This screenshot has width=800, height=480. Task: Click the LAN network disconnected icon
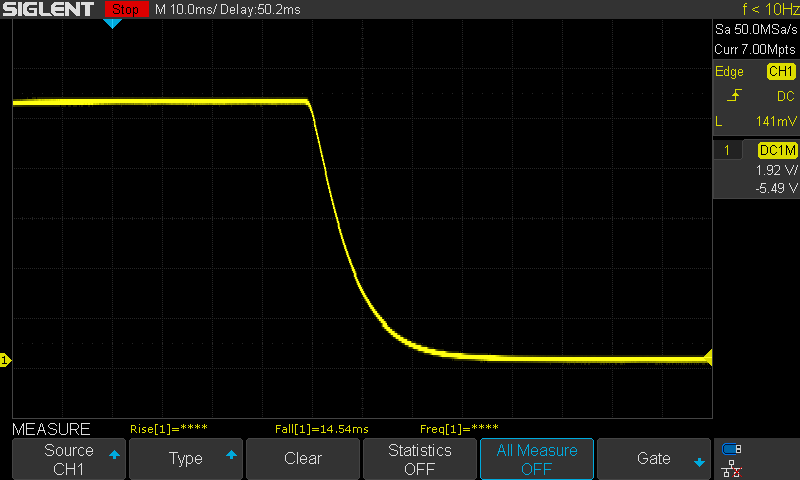[731, 469]
